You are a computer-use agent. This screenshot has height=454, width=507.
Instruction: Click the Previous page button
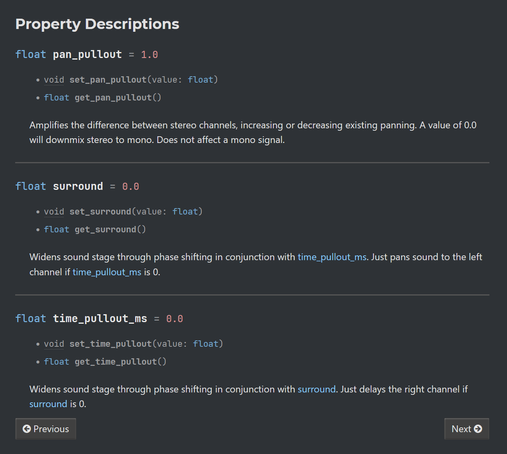(46, 429)
